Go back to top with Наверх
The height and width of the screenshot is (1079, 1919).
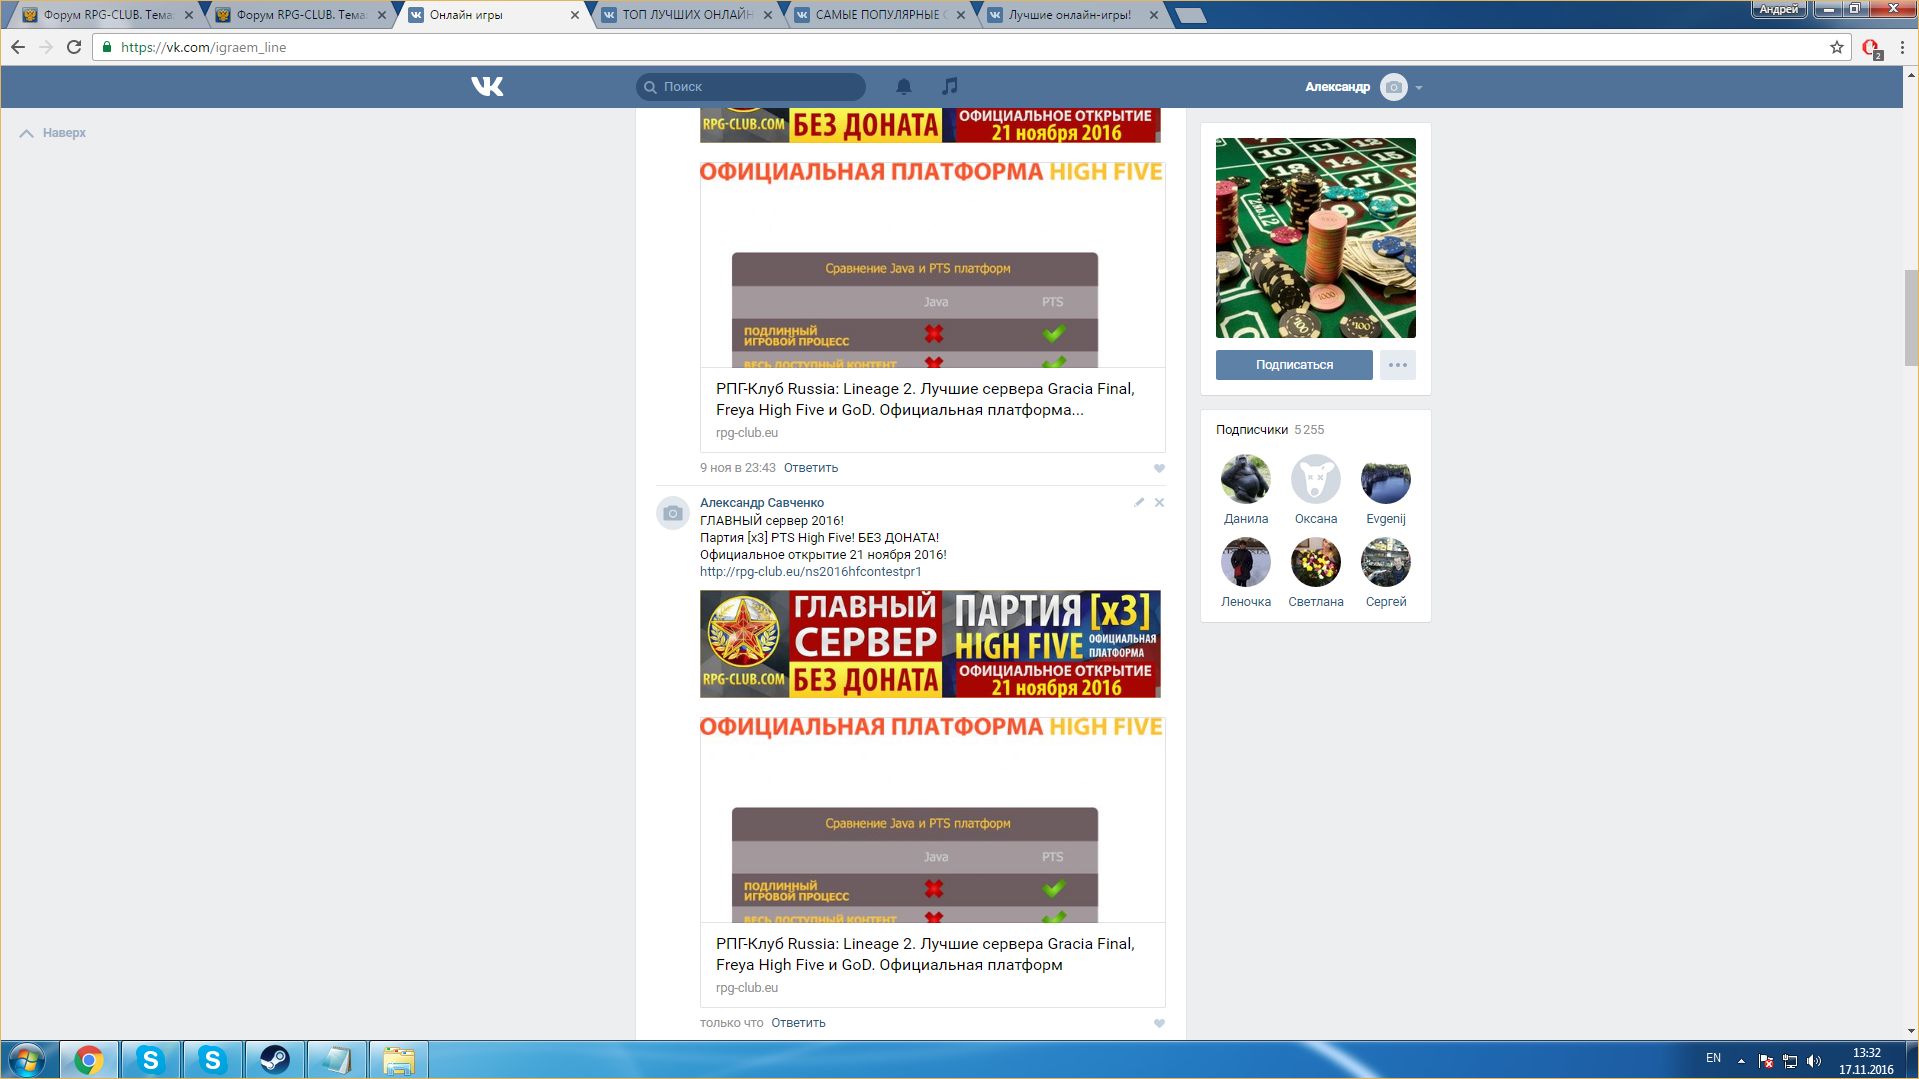pyautogui.click(x=53, y=133)
